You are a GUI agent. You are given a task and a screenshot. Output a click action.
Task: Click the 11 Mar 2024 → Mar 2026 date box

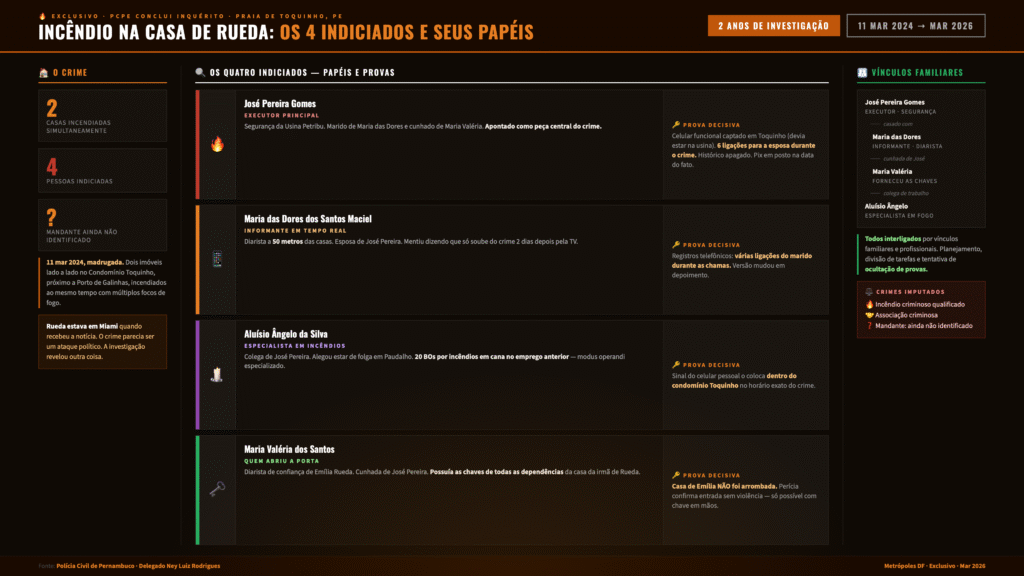pyautogui.click(x=915, y=26)
